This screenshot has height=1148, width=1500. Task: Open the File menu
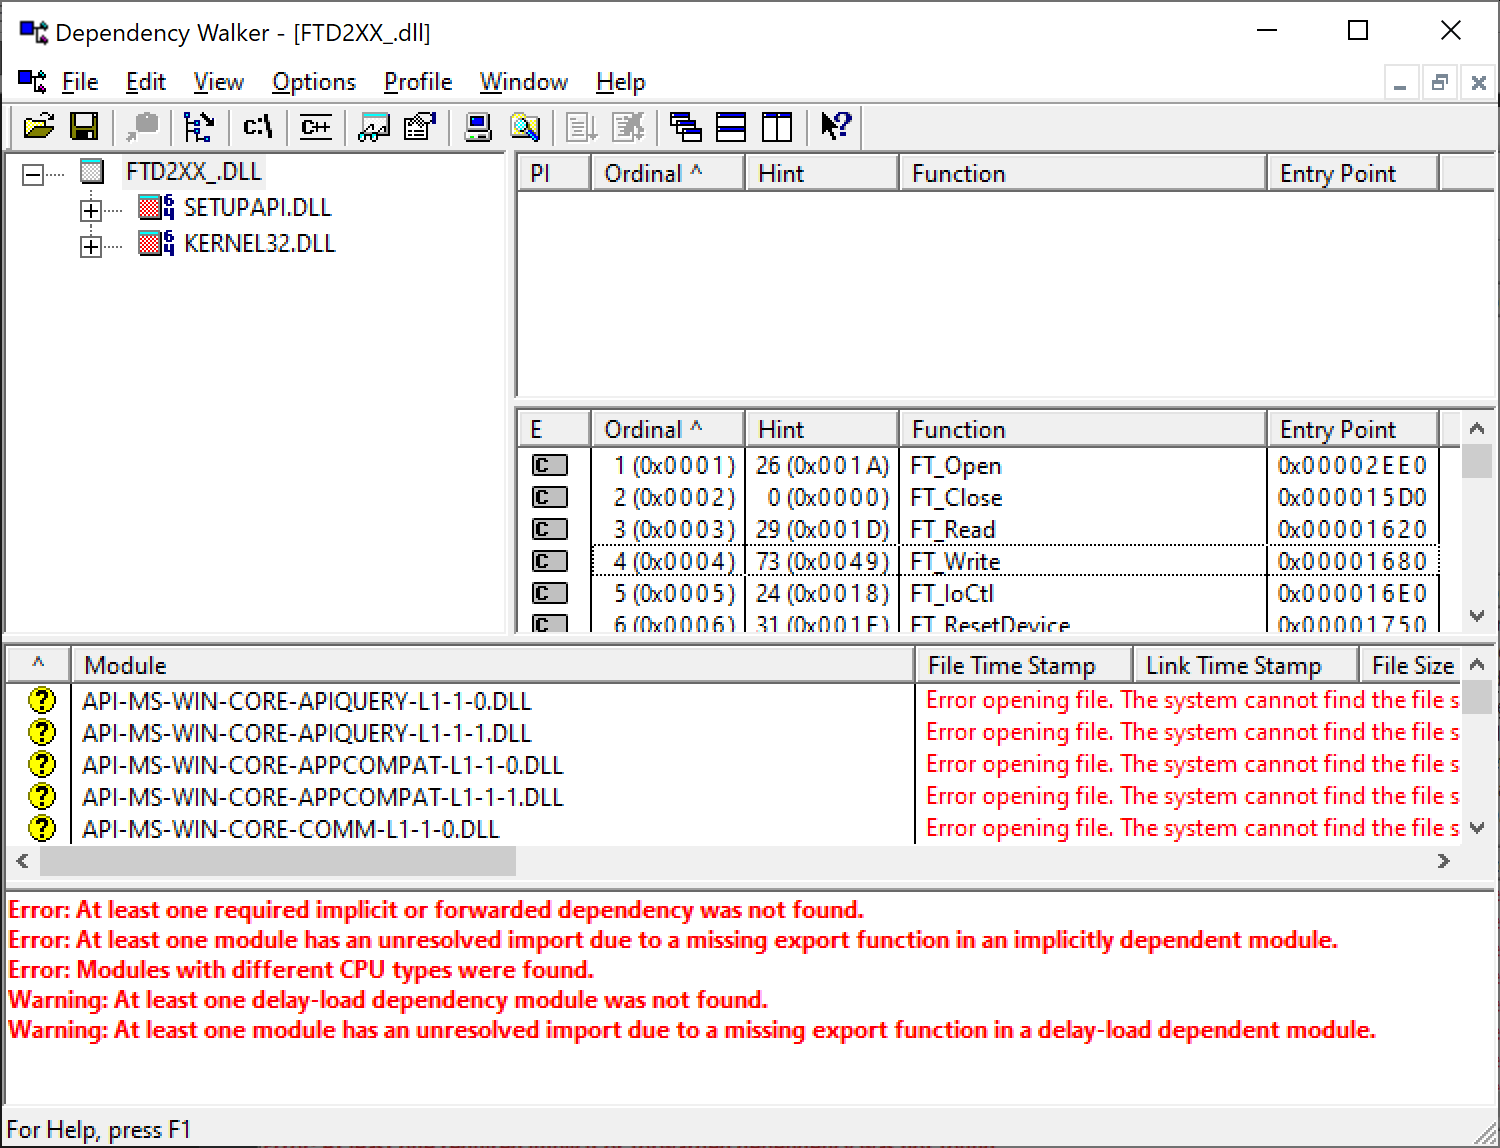pyautogui.click(x=80, y=82)
